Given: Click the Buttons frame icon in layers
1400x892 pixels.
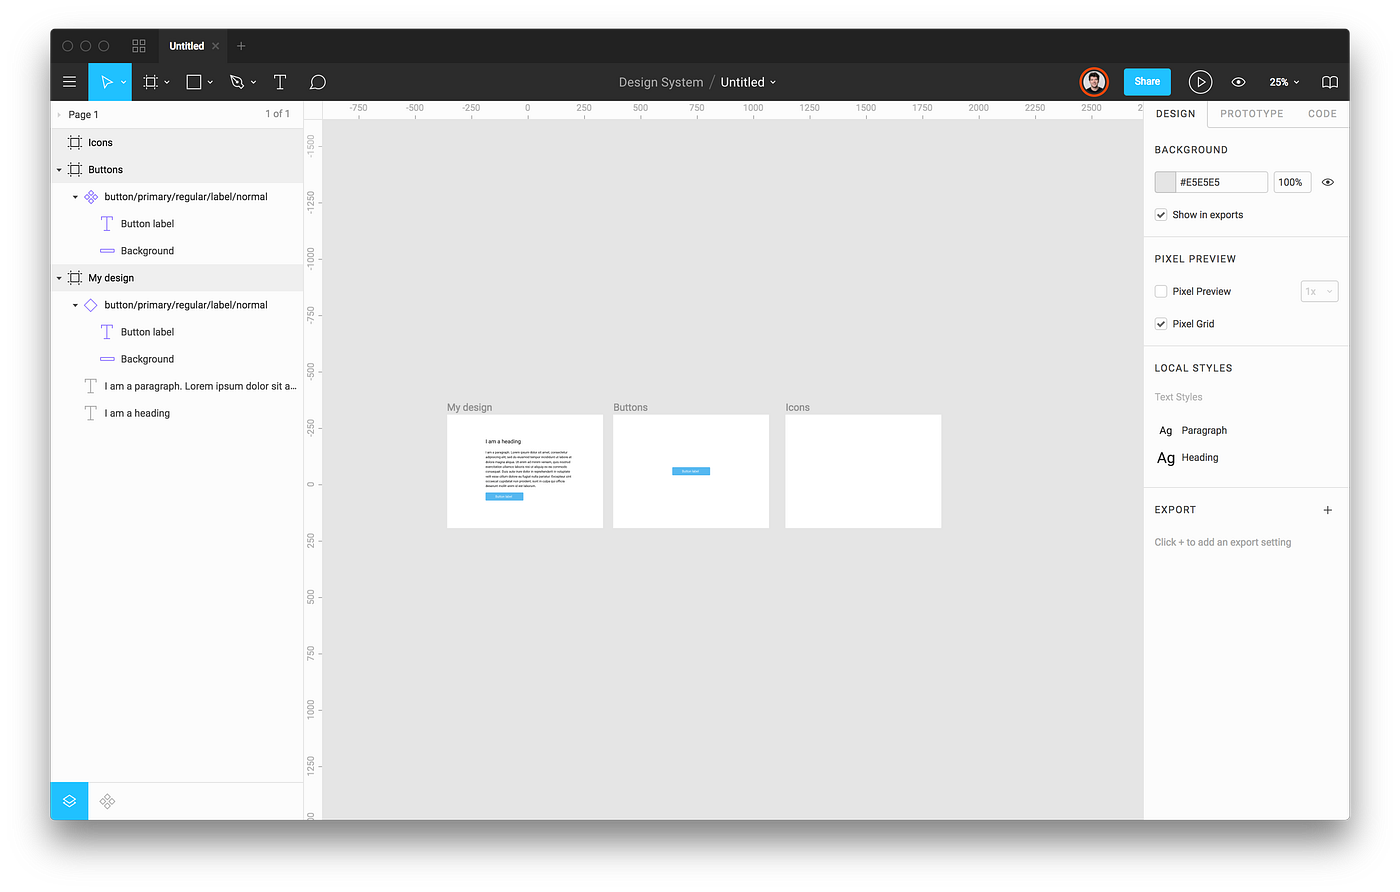Looking at the screenshot, I should (x=75, y=169).
